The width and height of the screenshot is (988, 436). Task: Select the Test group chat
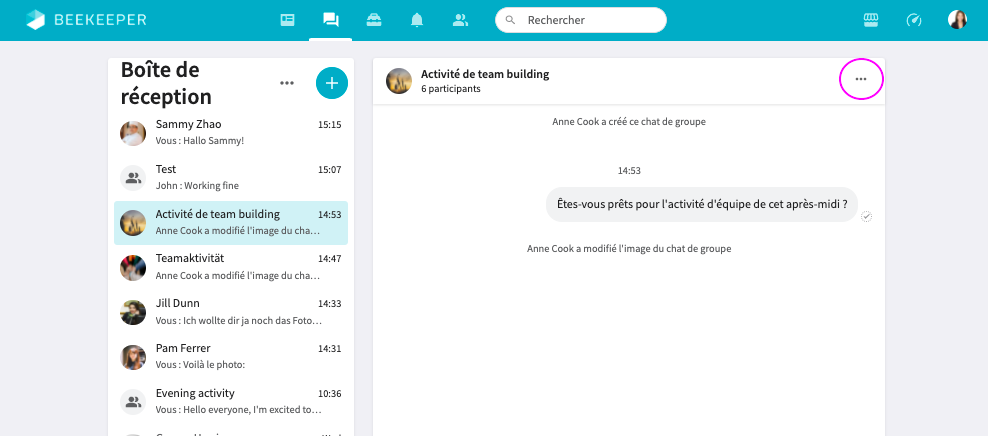click(231, 177)
